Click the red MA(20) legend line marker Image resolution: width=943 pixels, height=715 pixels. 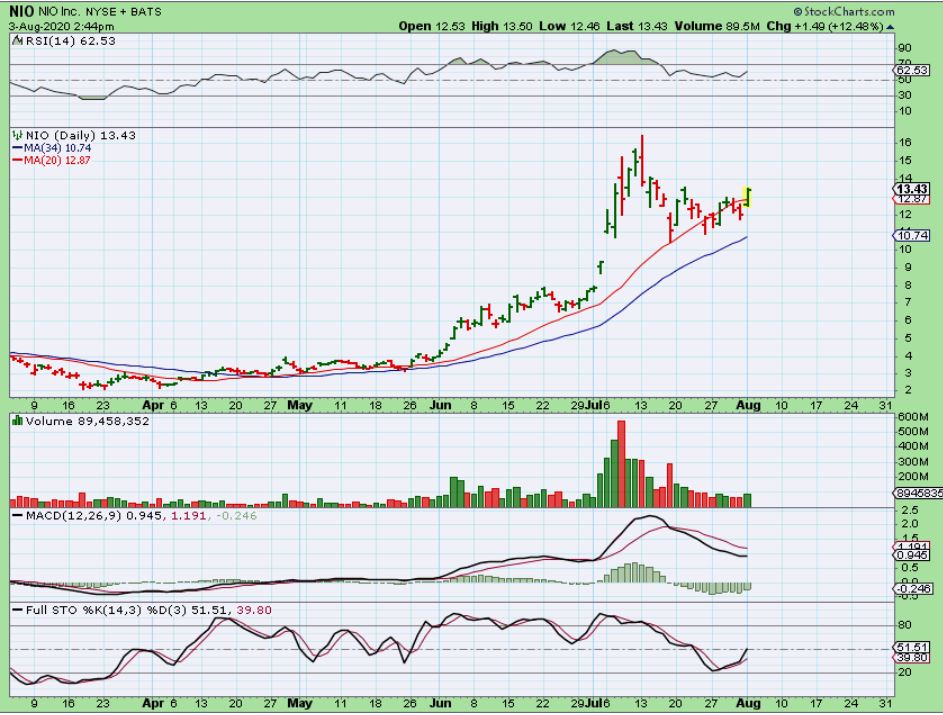[17, 160]
